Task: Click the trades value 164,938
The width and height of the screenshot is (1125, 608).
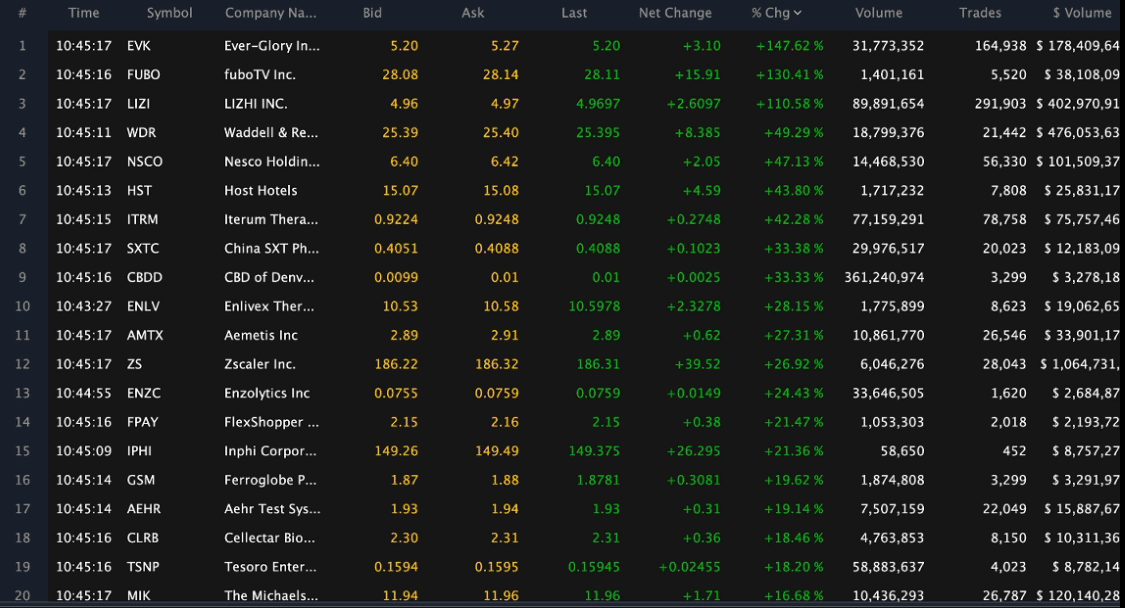Action: pyautogui.click(x=1000, y=46)
